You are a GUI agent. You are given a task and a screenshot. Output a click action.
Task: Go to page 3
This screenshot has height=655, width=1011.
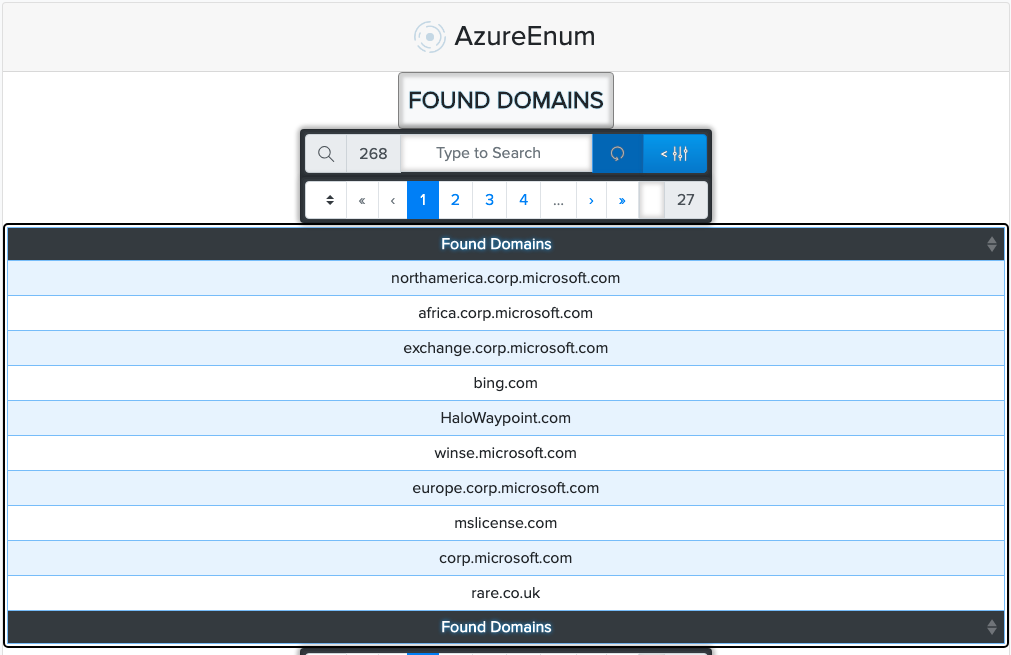tap(489, 200)
